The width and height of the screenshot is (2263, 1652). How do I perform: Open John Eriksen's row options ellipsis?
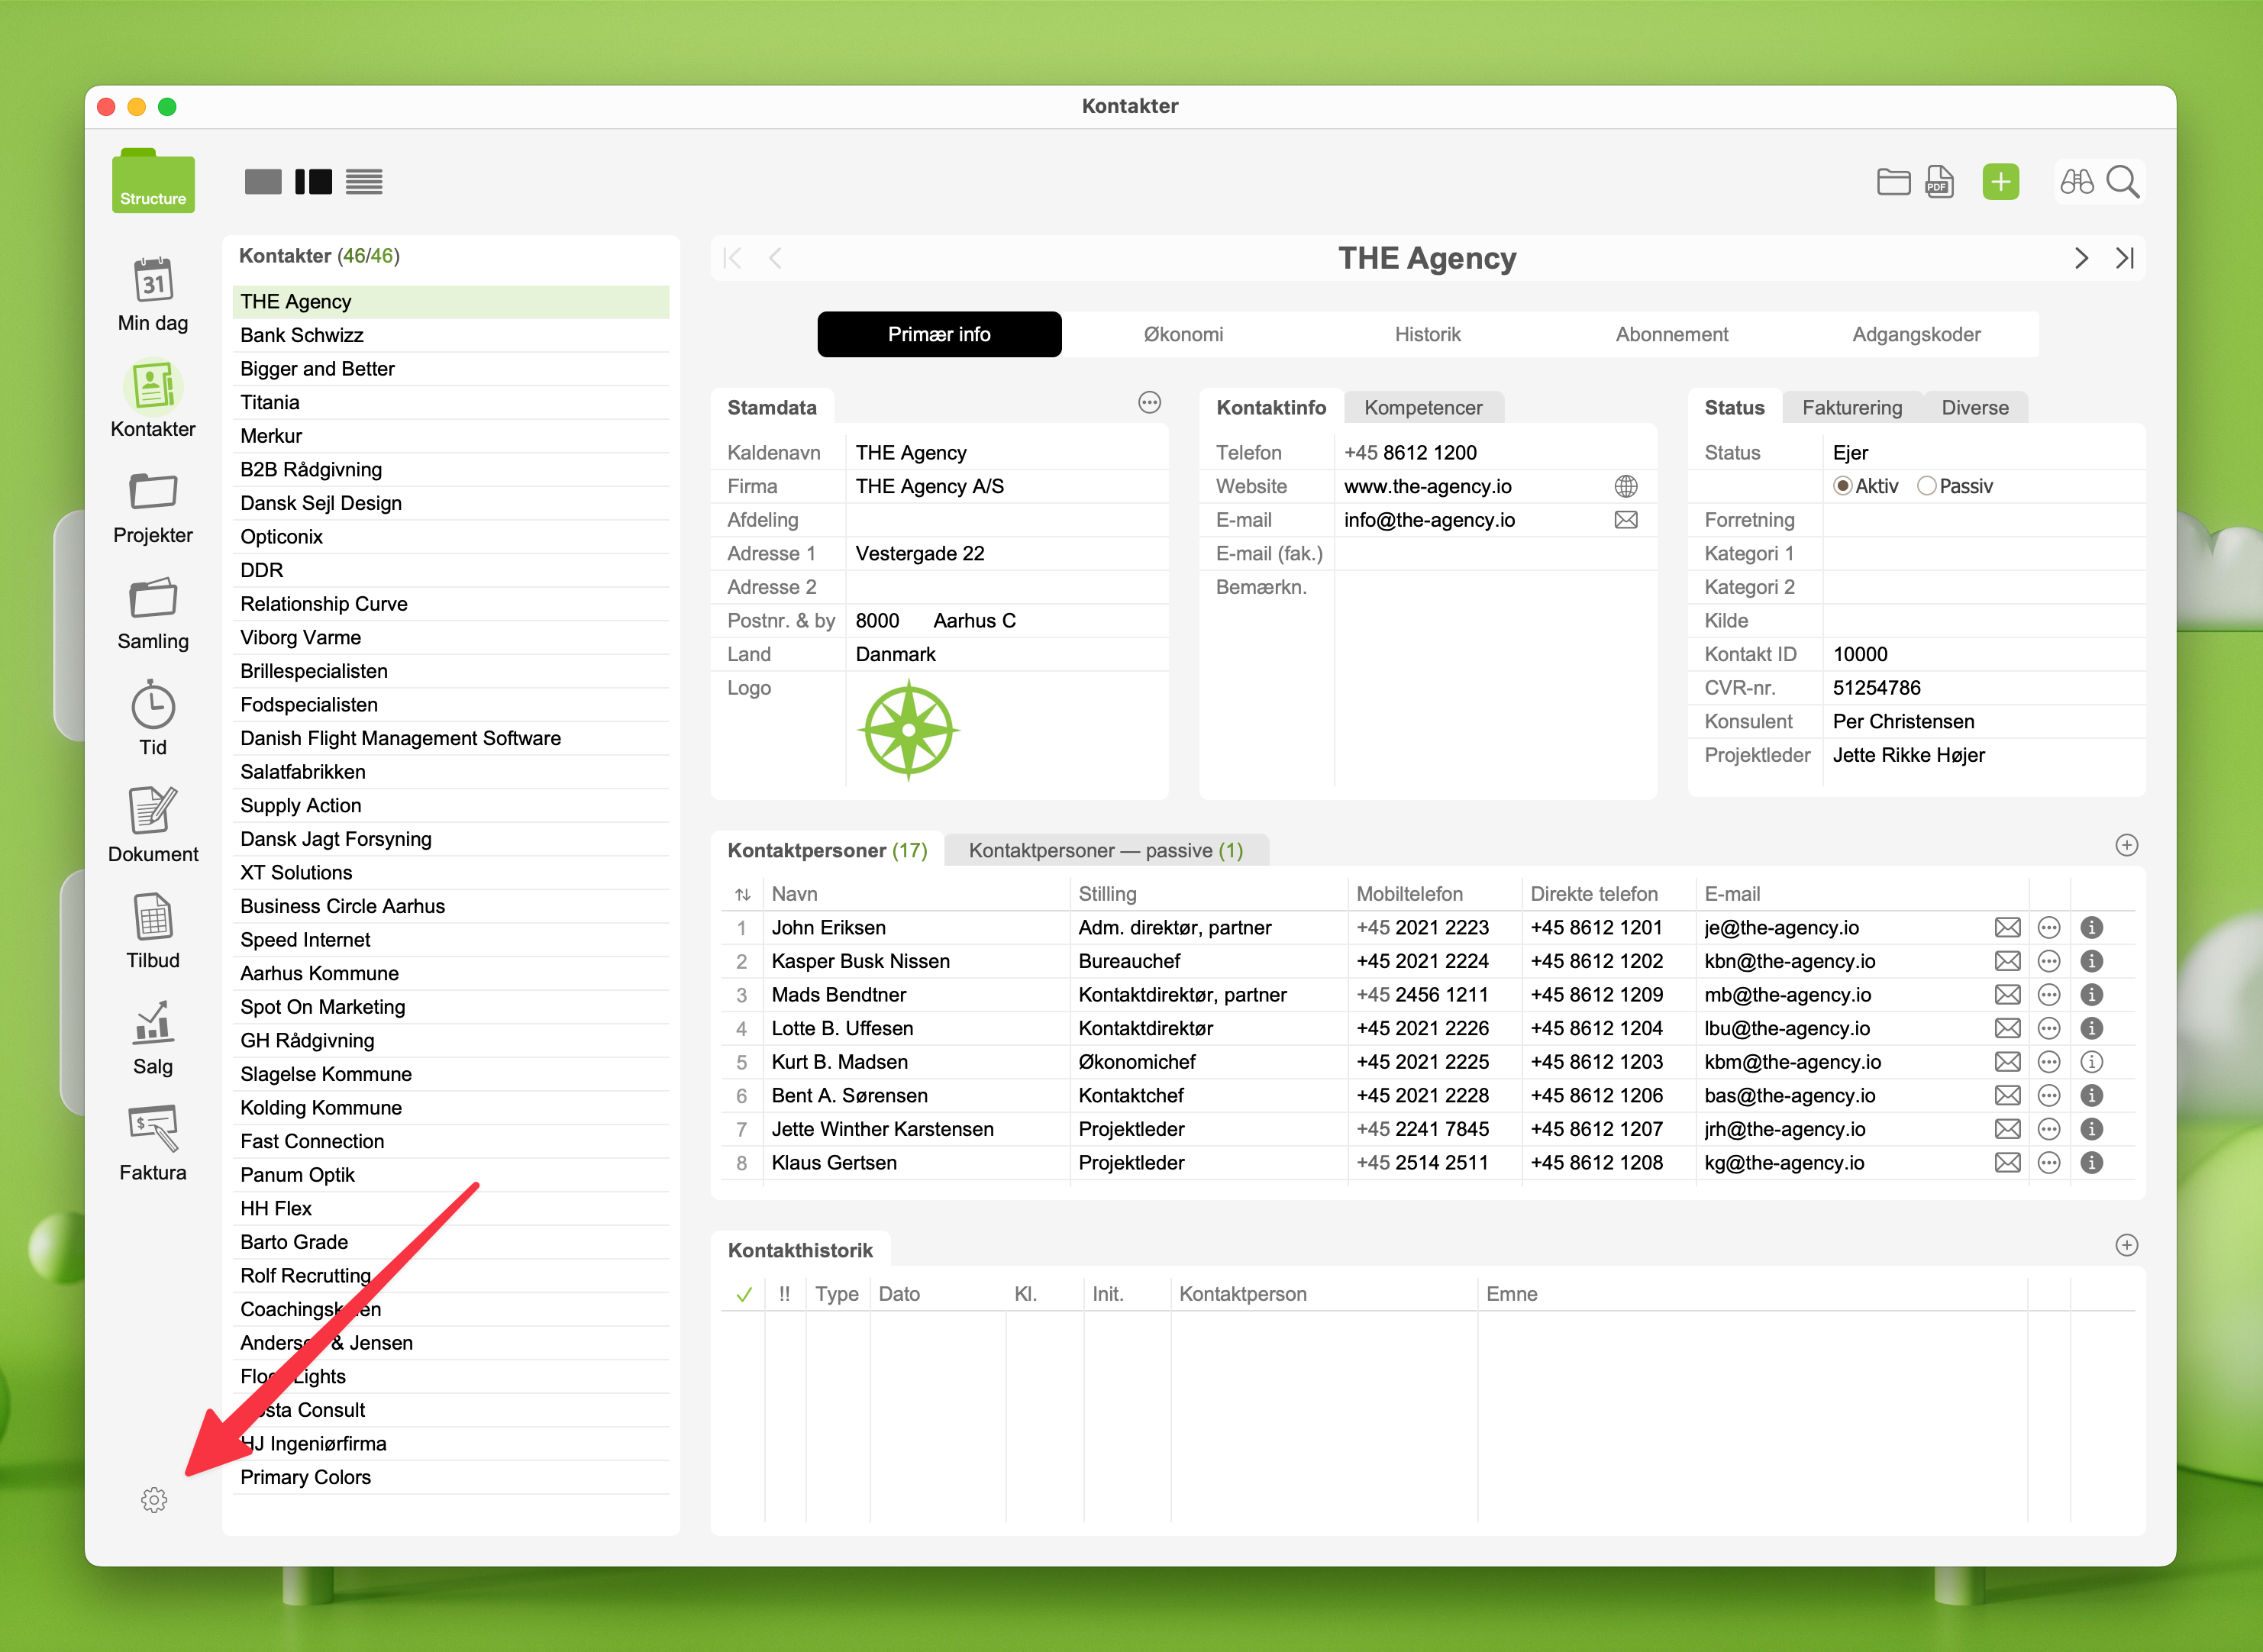click(2049, 927)
